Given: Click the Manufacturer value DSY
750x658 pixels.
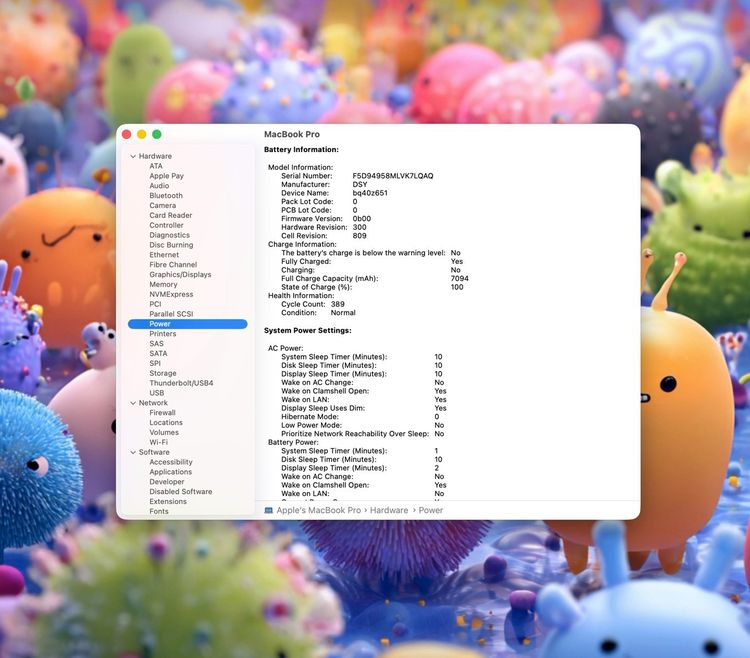Looking at the screenshot, I should pyautogui.click(x=360, y=185).
